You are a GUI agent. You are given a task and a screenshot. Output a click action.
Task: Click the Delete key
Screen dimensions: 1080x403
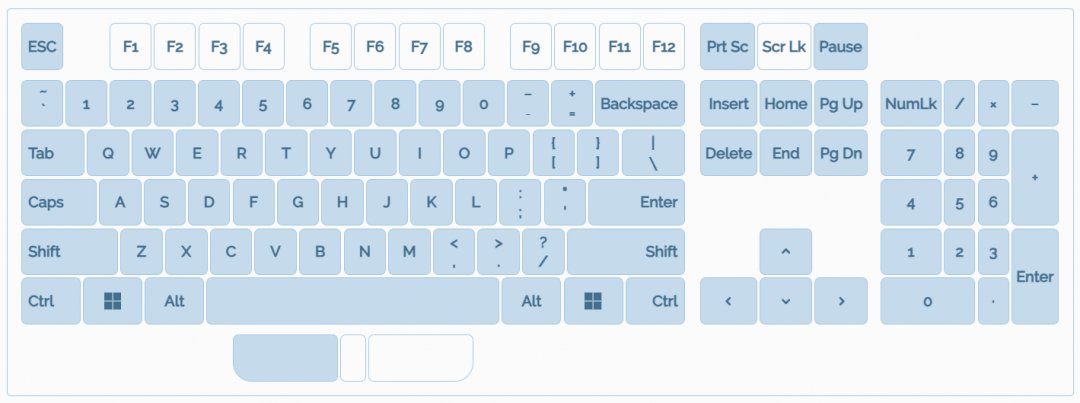click(x=728, y=153)
